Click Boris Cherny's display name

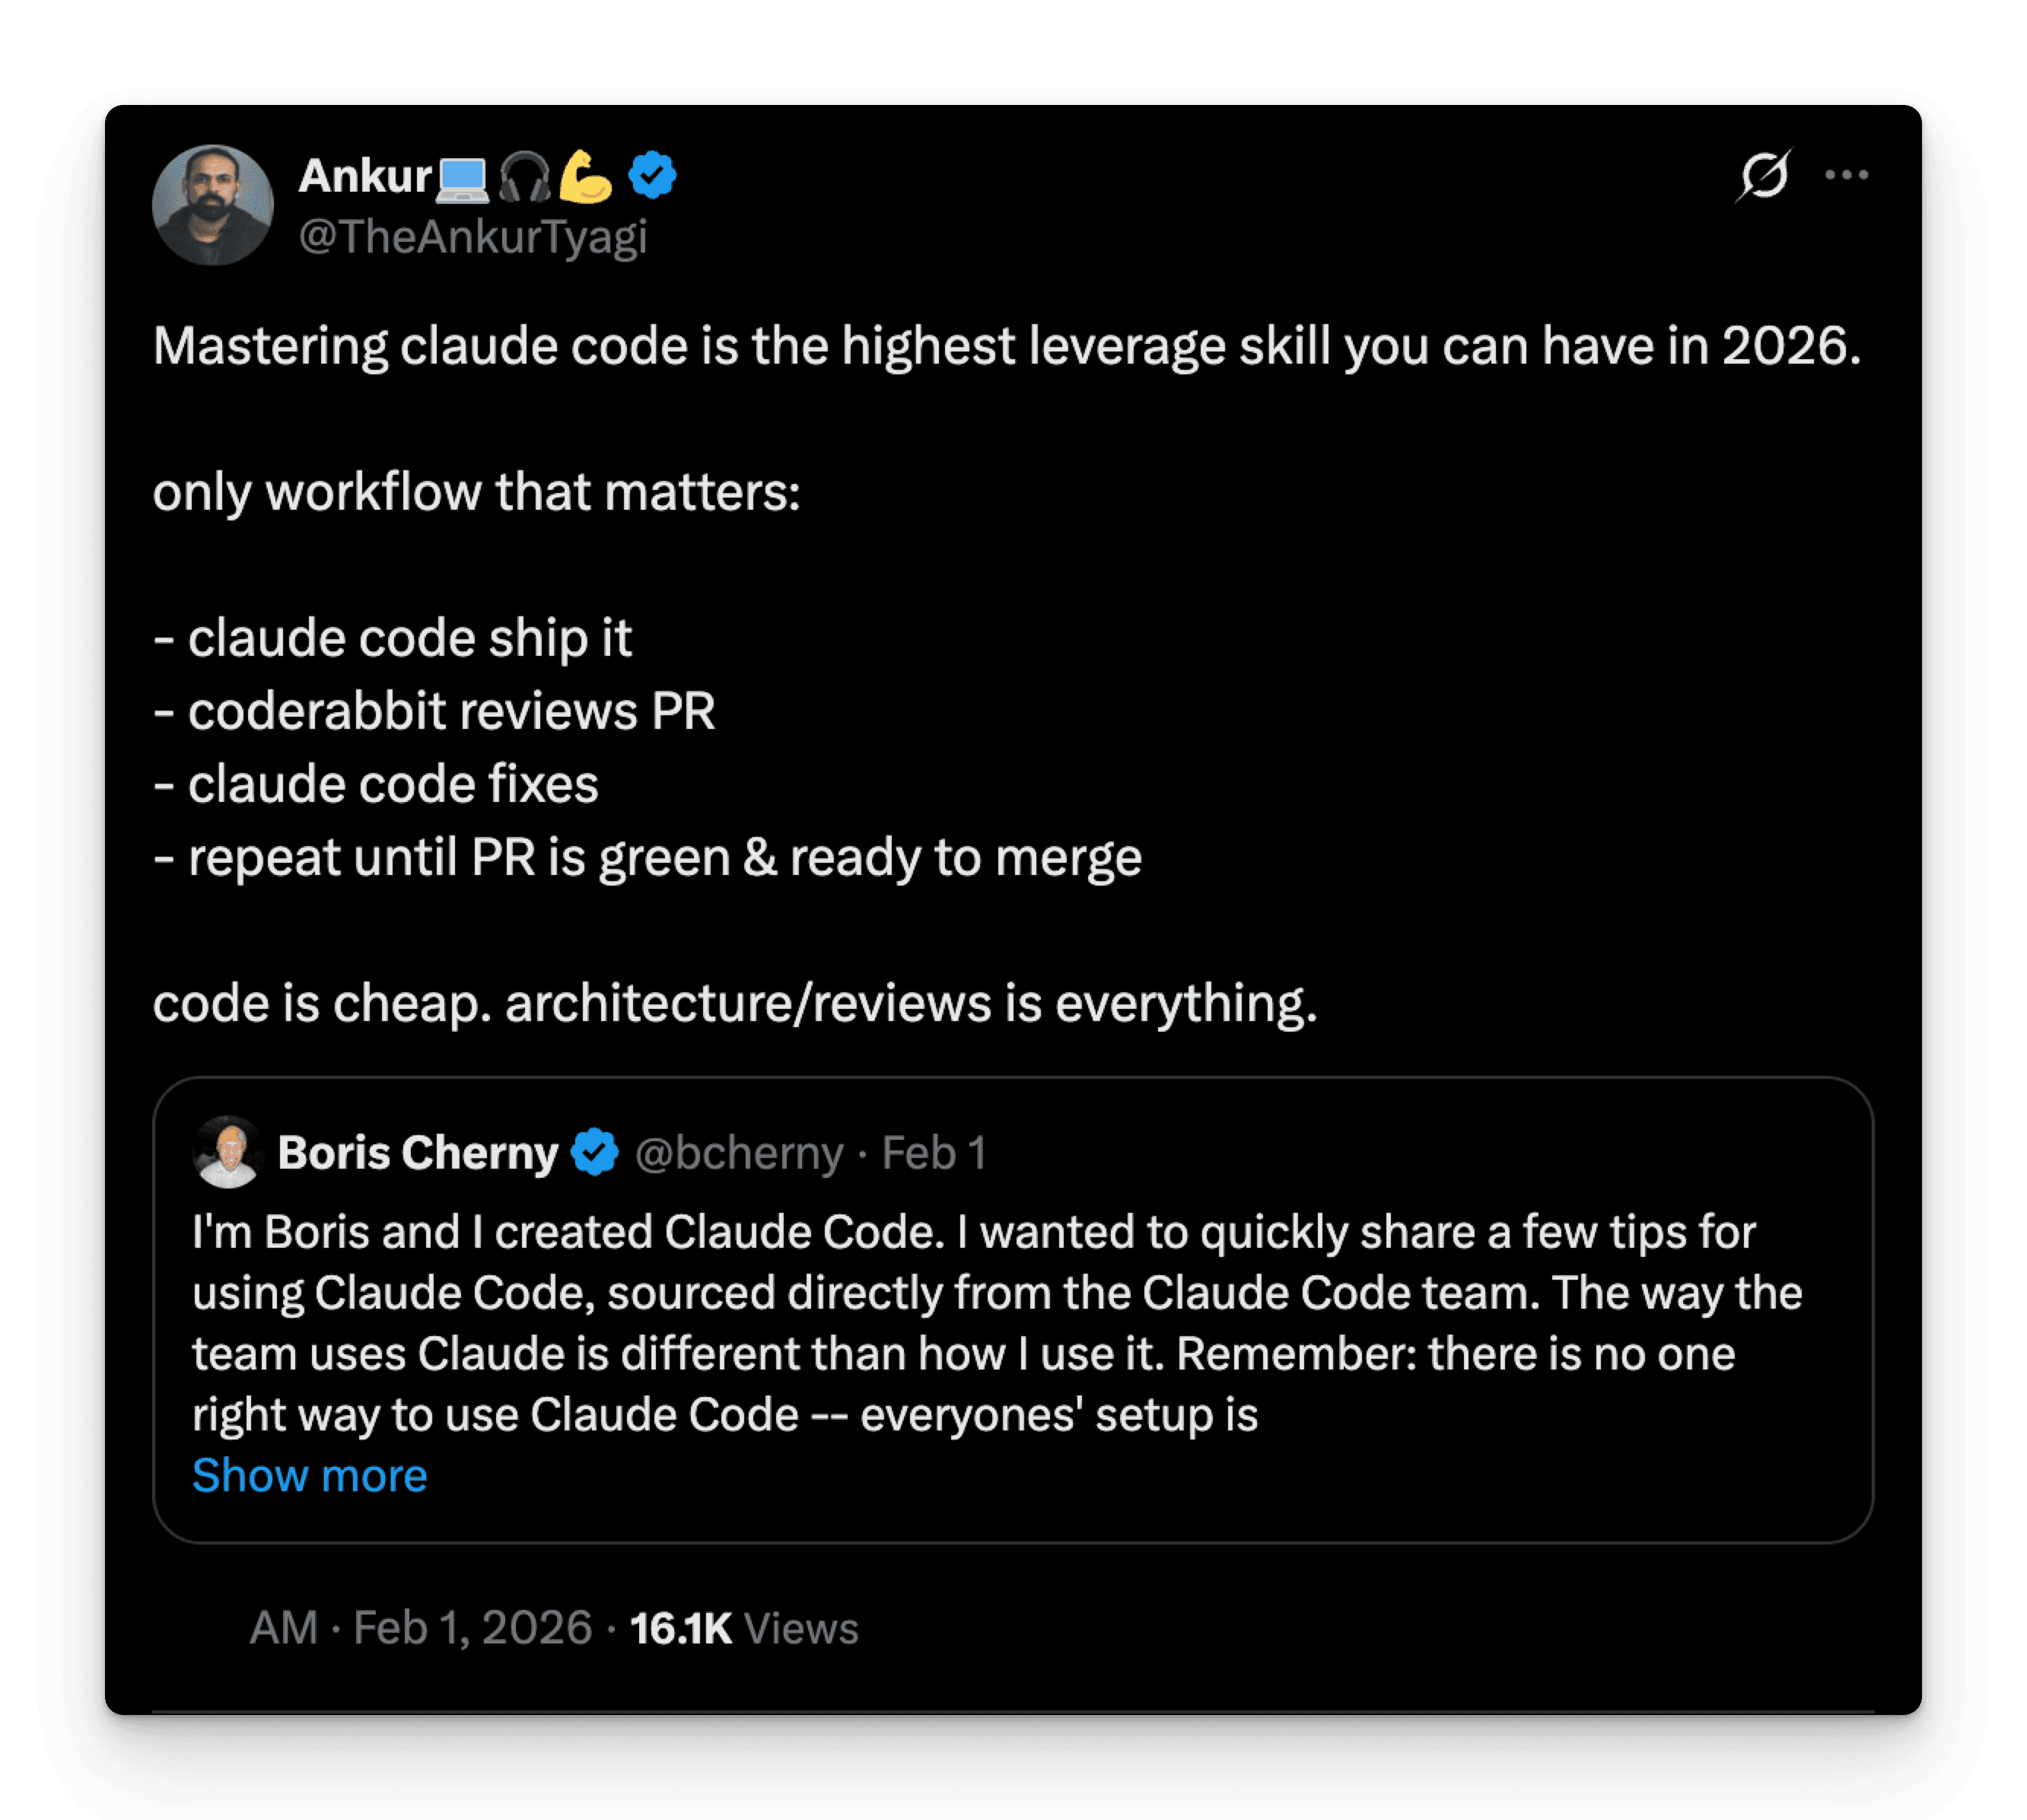(419, 1151)
